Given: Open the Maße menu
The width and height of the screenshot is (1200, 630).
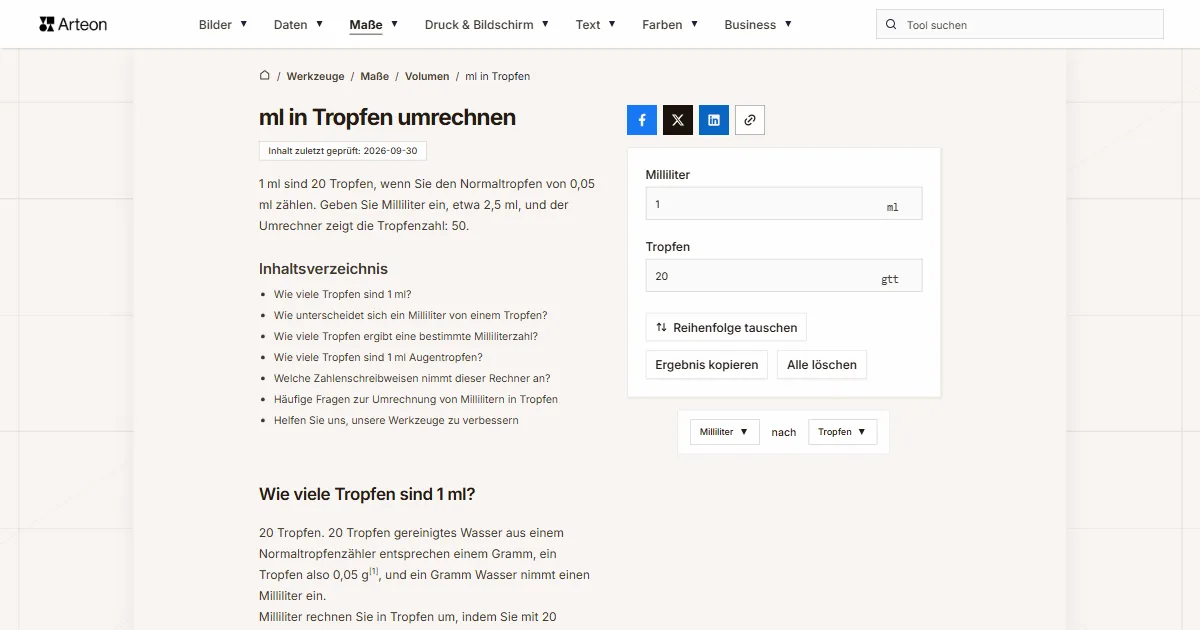Looking at the screenshot, I should pyautogui.click(x=374, y=25).
